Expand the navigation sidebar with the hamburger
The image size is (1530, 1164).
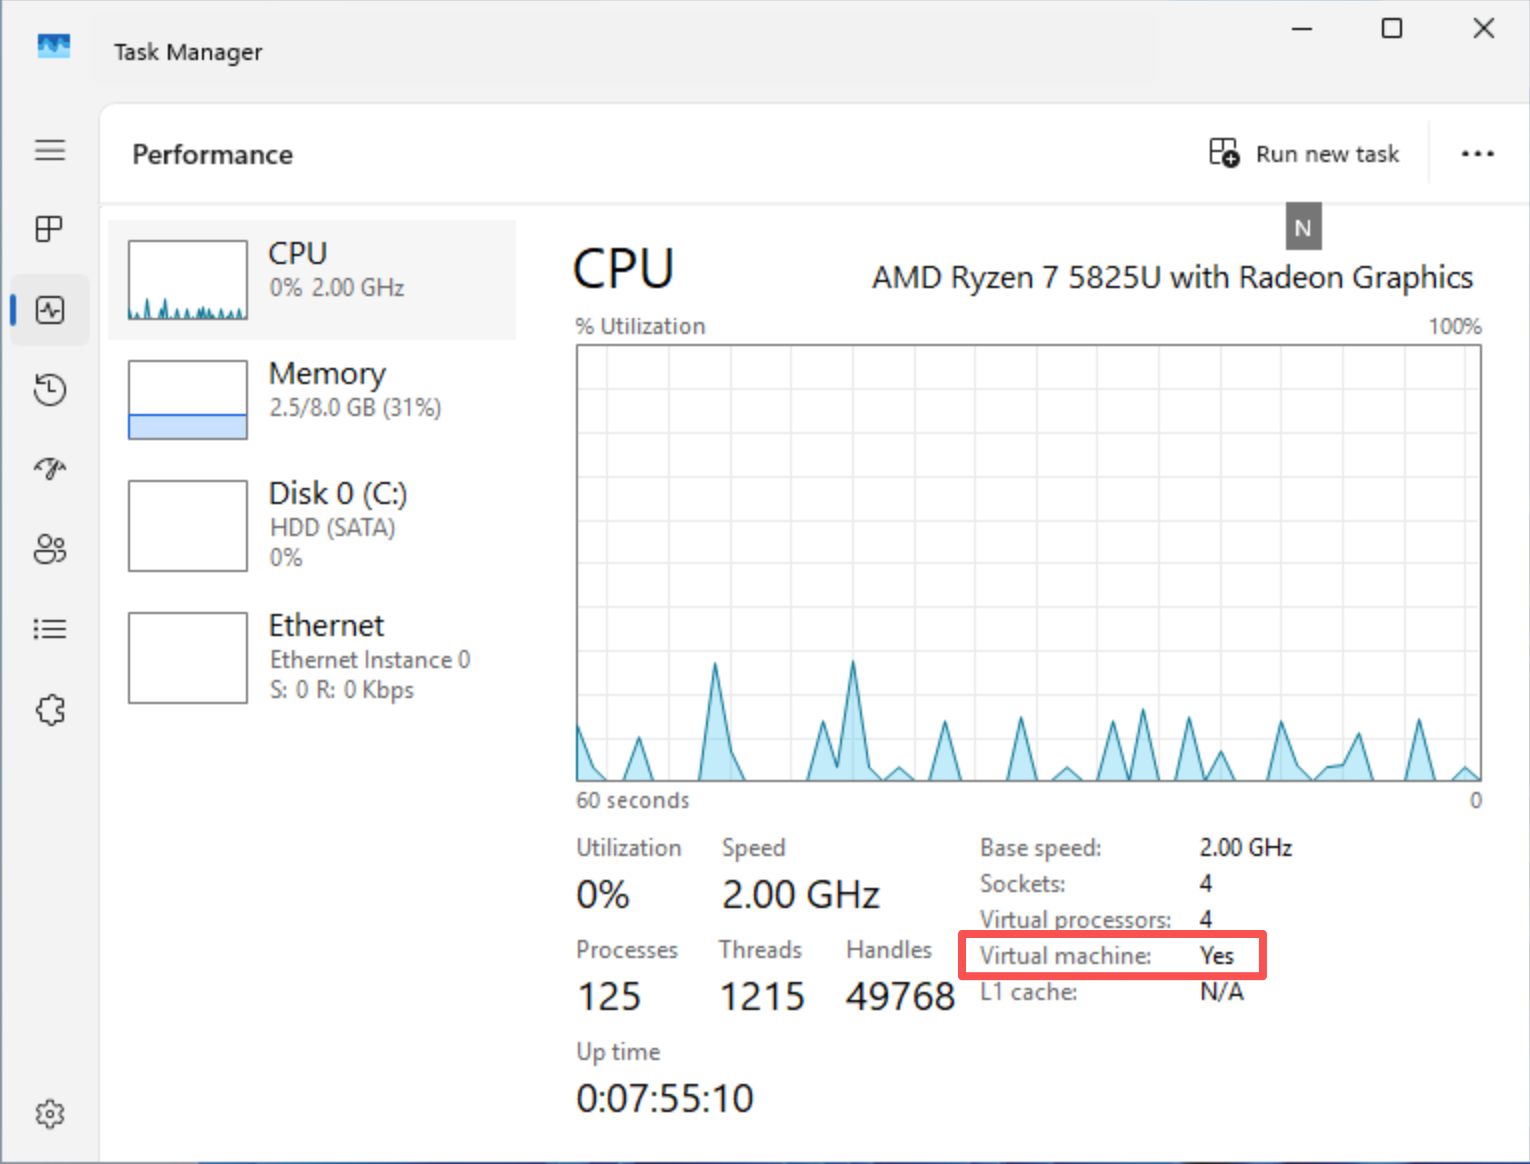pyautogui.click(x=49, y=151)
